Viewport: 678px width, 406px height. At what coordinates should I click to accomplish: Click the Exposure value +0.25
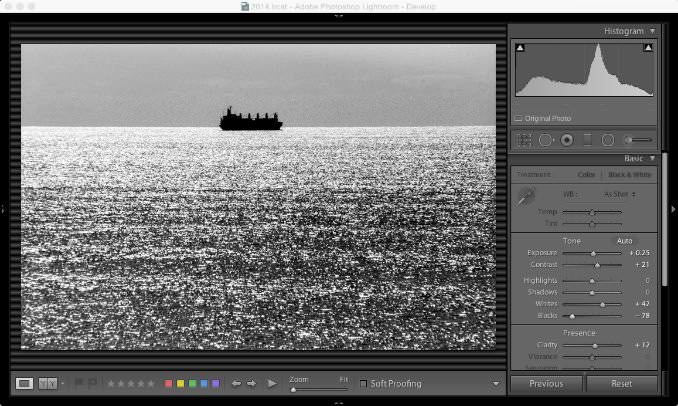(x=639, y=253)
